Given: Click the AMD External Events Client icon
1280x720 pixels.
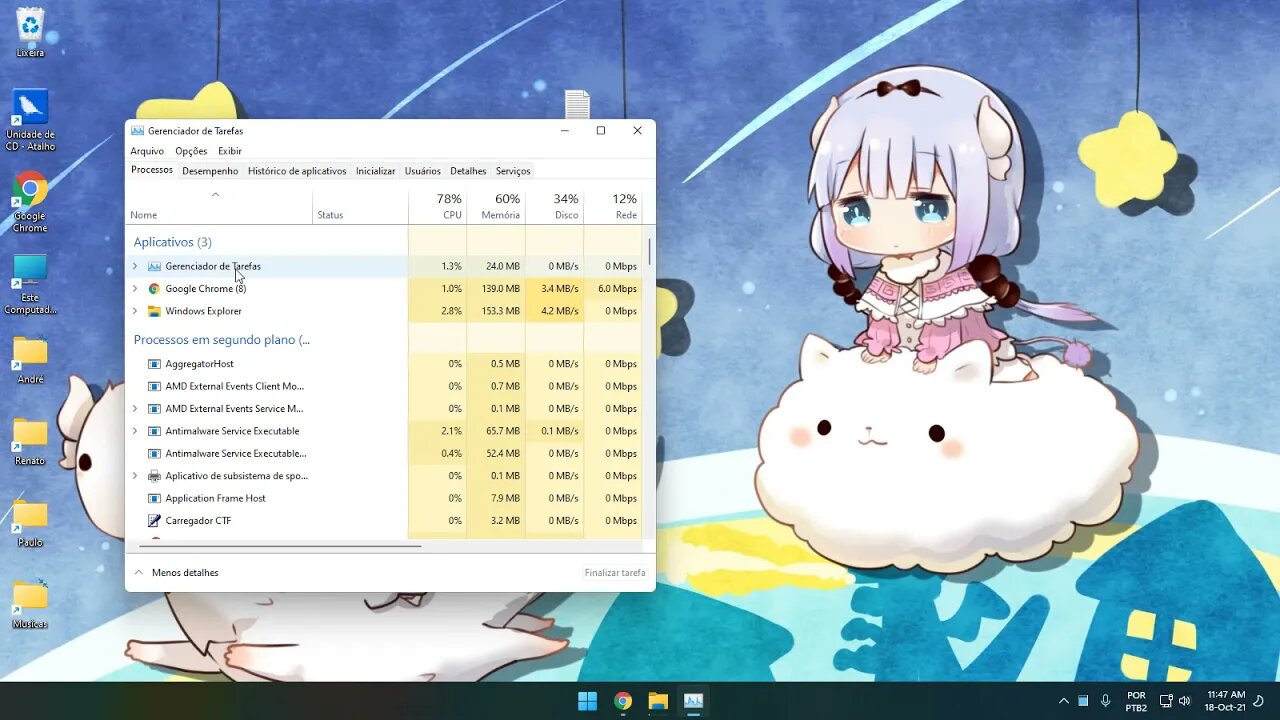Looking at the screenshot, I should coord(154,386).
